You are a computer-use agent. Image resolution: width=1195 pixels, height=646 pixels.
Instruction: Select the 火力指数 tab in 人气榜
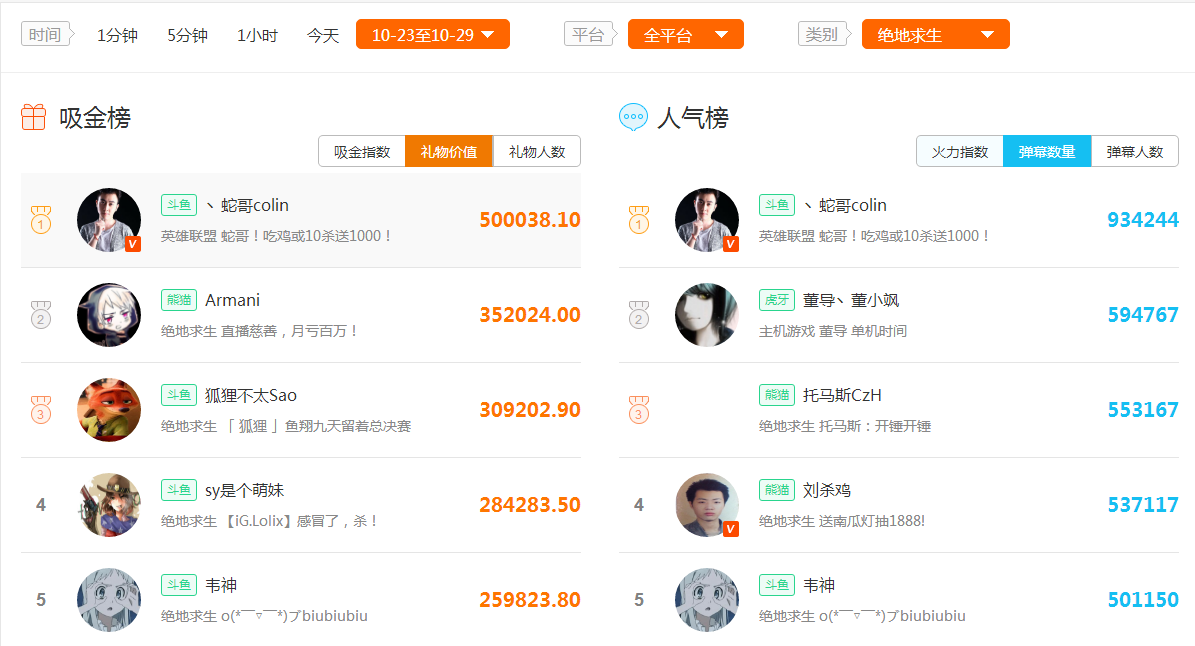[x=960, y=152]
